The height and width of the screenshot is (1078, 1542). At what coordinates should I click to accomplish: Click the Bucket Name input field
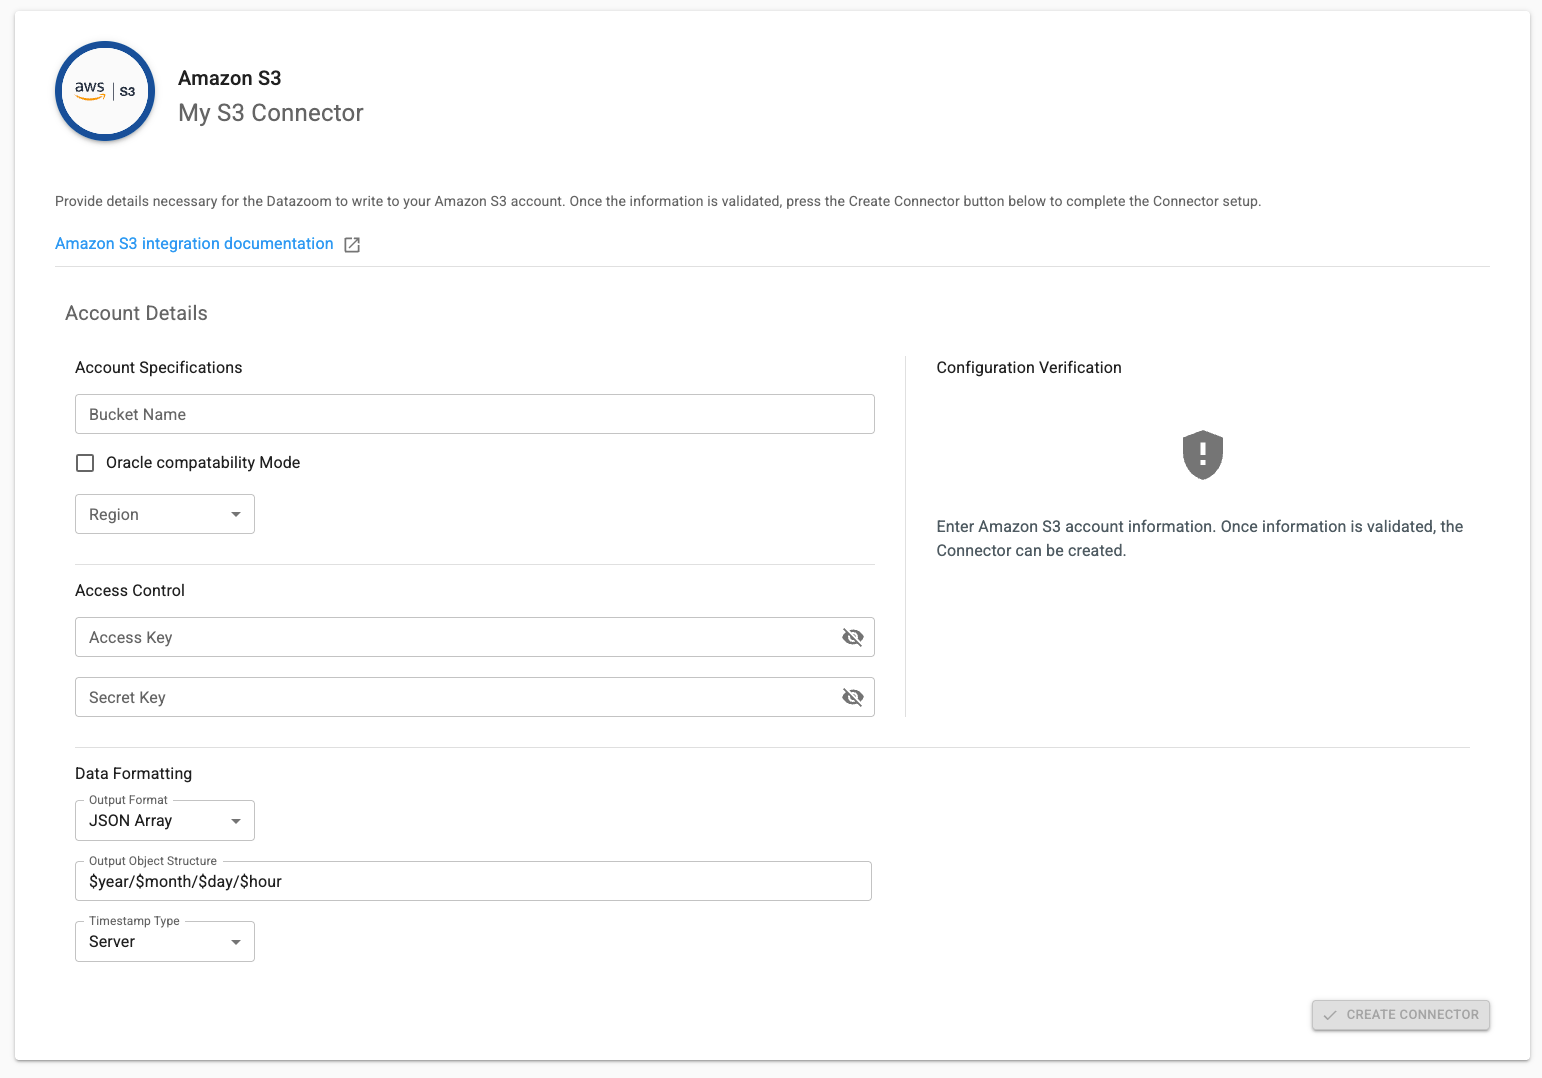[x=474, y=414]
